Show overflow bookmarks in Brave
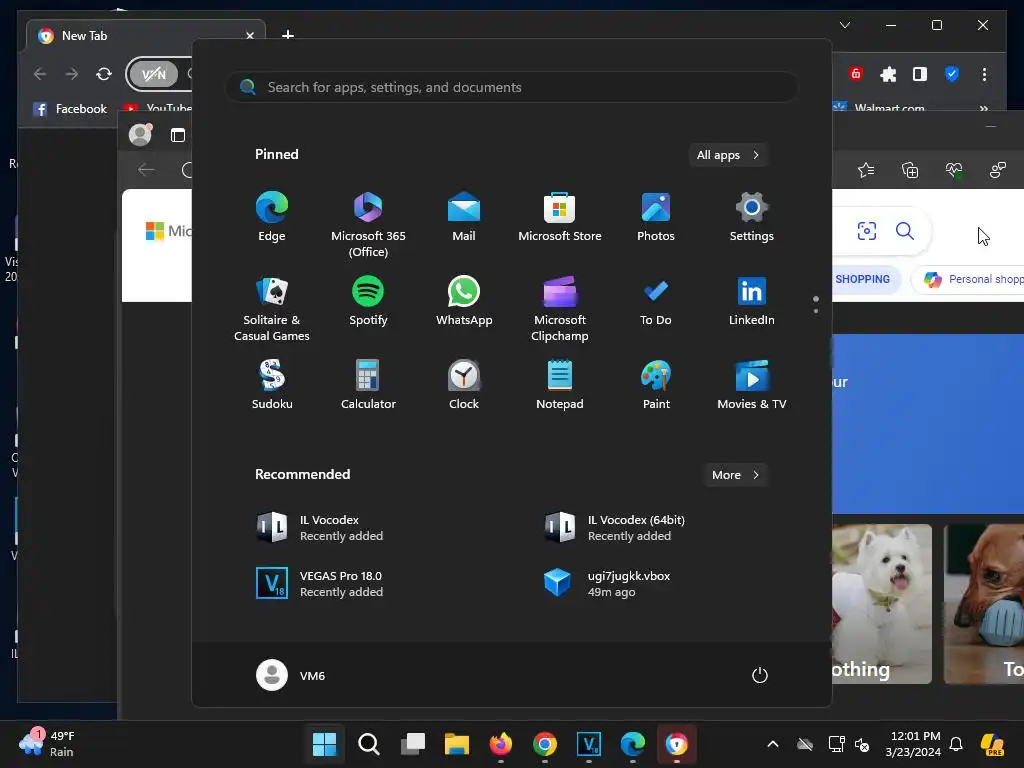The width and height of the screenshot is (1024, 768). click(x=984, y=108)
